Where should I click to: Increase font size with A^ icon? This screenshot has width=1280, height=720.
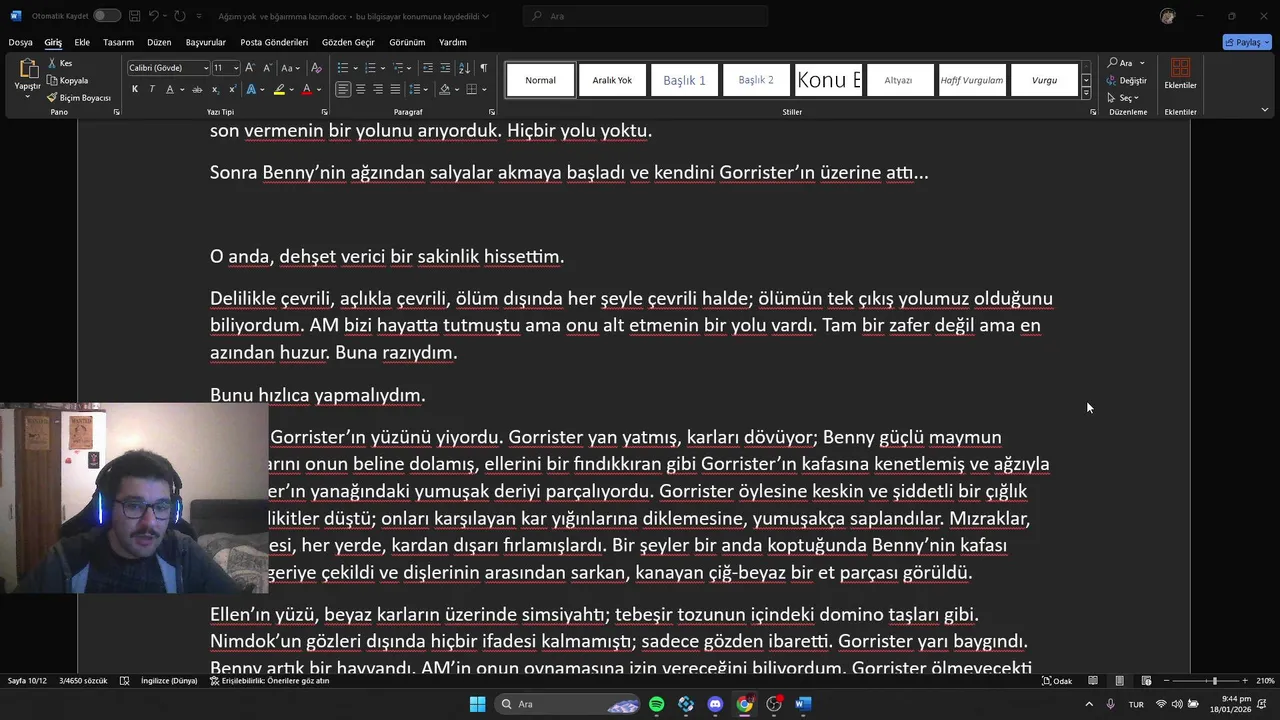pyautogui.click(x=251, y=68)
